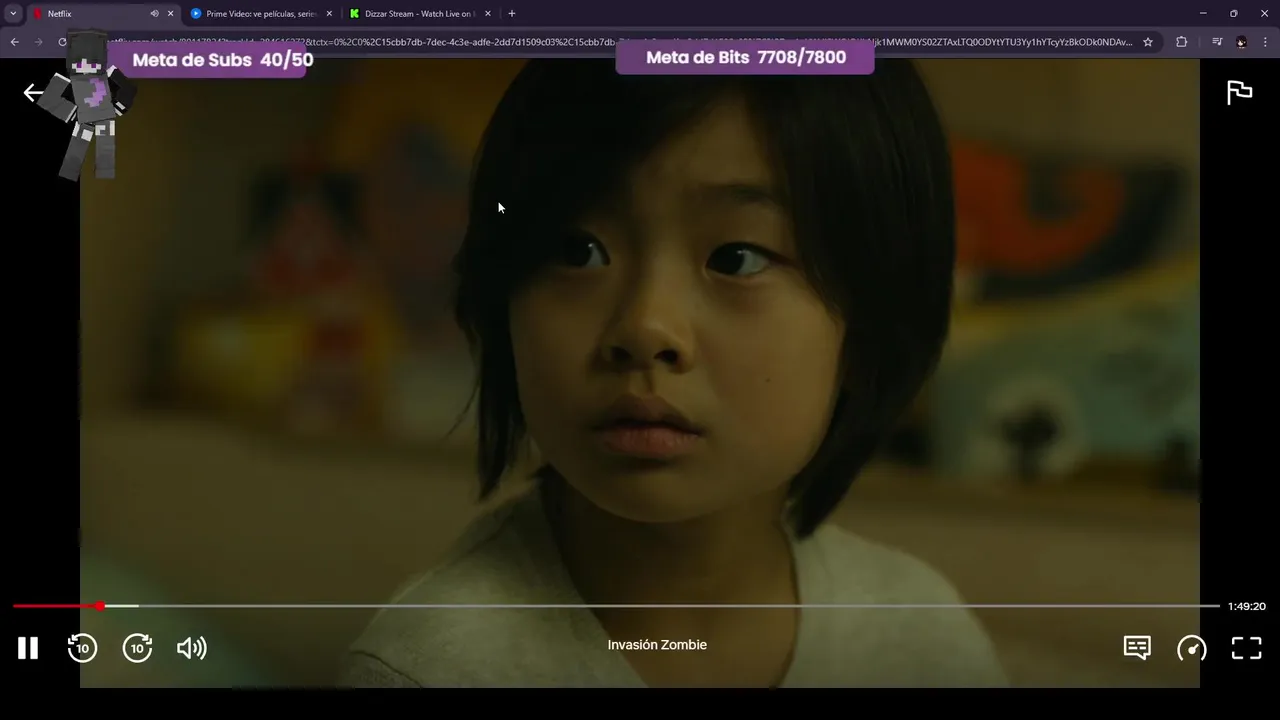The height and width of the screenshot is (720, 1280).
Task: Click the red playhead dot on the timeline
Action: pyautogui.click(x=100, y=606)
